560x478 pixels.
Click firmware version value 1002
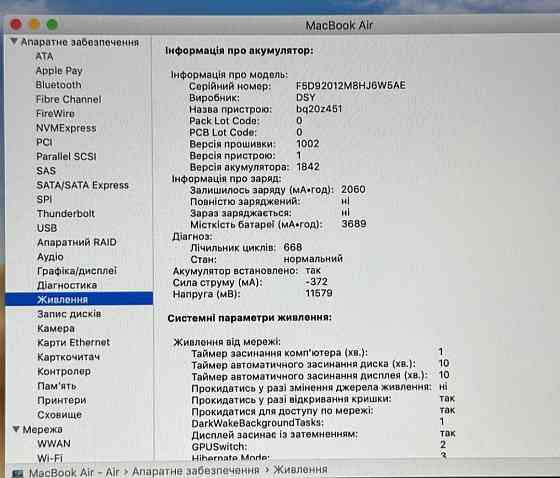click(308, 144)
